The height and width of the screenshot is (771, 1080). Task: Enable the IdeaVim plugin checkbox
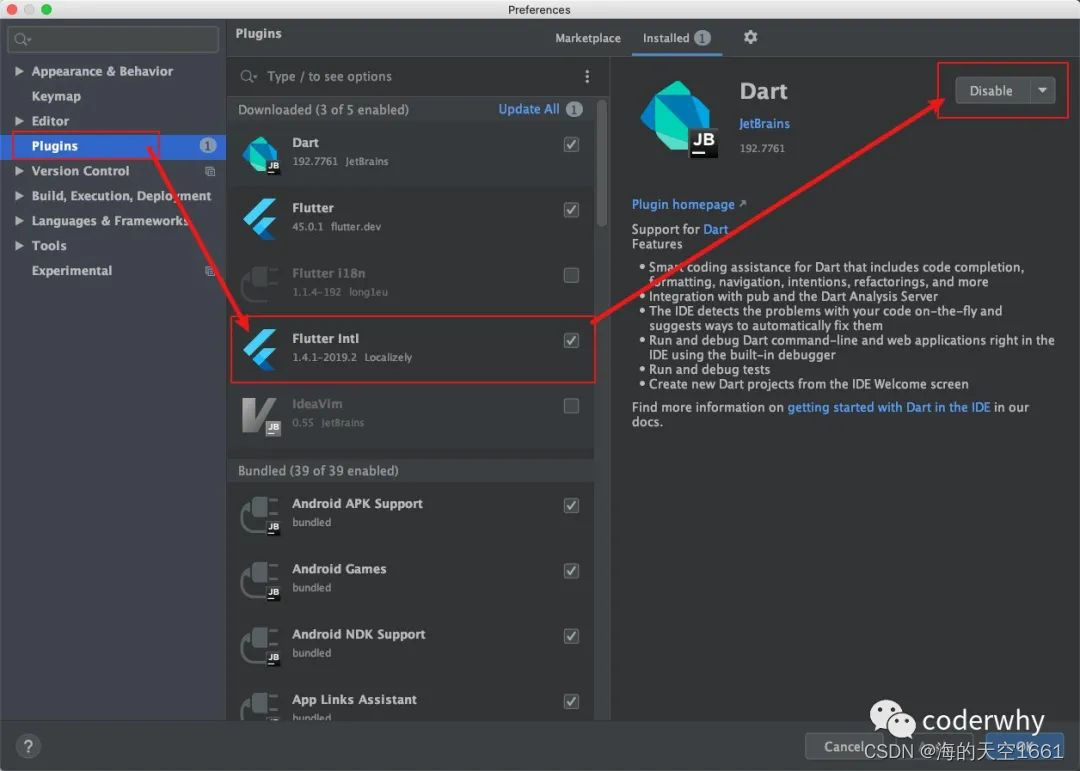pos(571,406)
